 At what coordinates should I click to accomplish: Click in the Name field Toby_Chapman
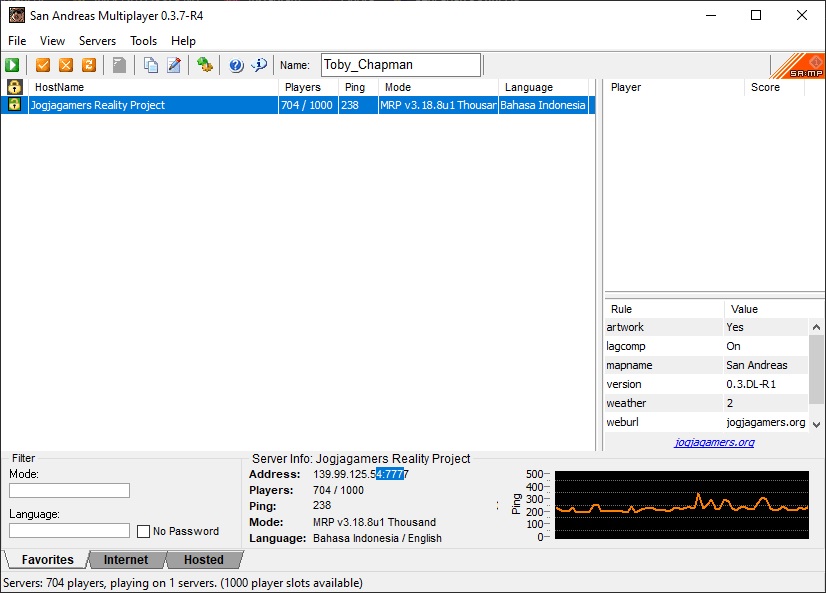401,65
